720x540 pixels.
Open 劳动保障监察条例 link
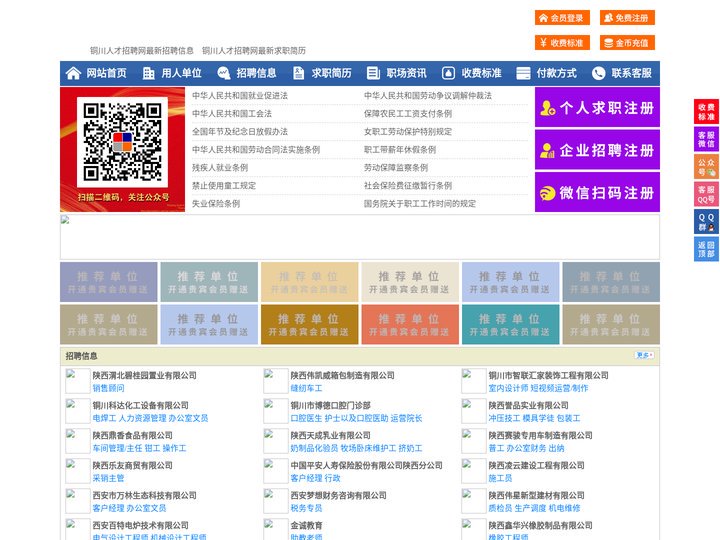click(396, 168)
